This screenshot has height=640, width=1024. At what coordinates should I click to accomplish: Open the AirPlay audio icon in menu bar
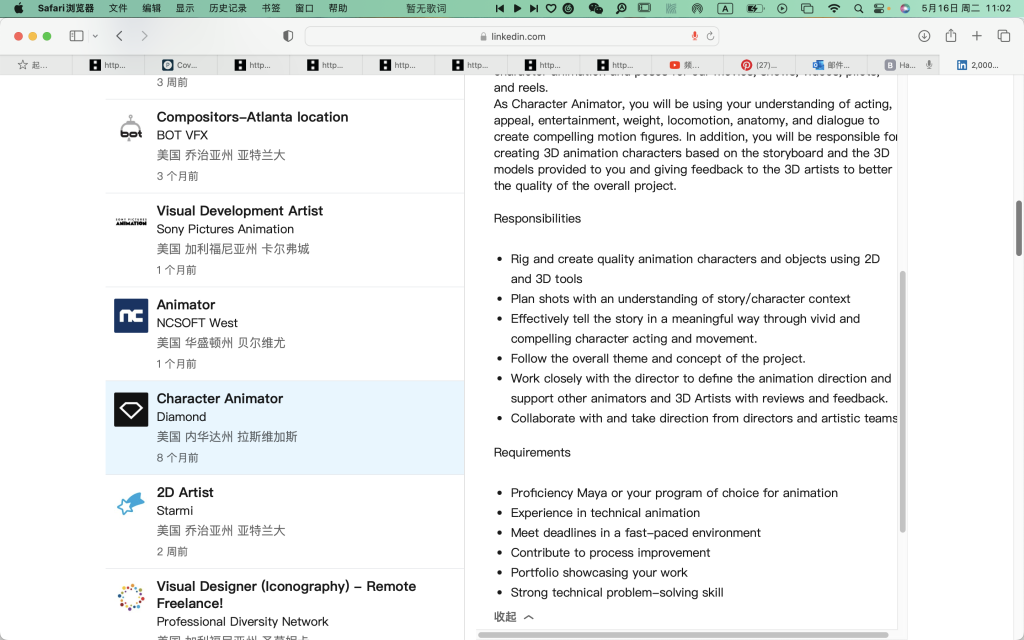[x=697, y=8]
